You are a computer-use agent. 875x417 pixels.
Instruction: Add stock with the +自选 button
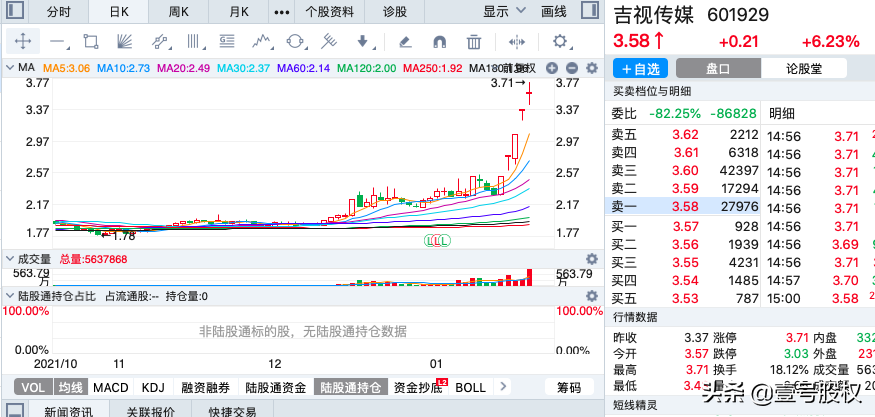[x=640, y=69]
